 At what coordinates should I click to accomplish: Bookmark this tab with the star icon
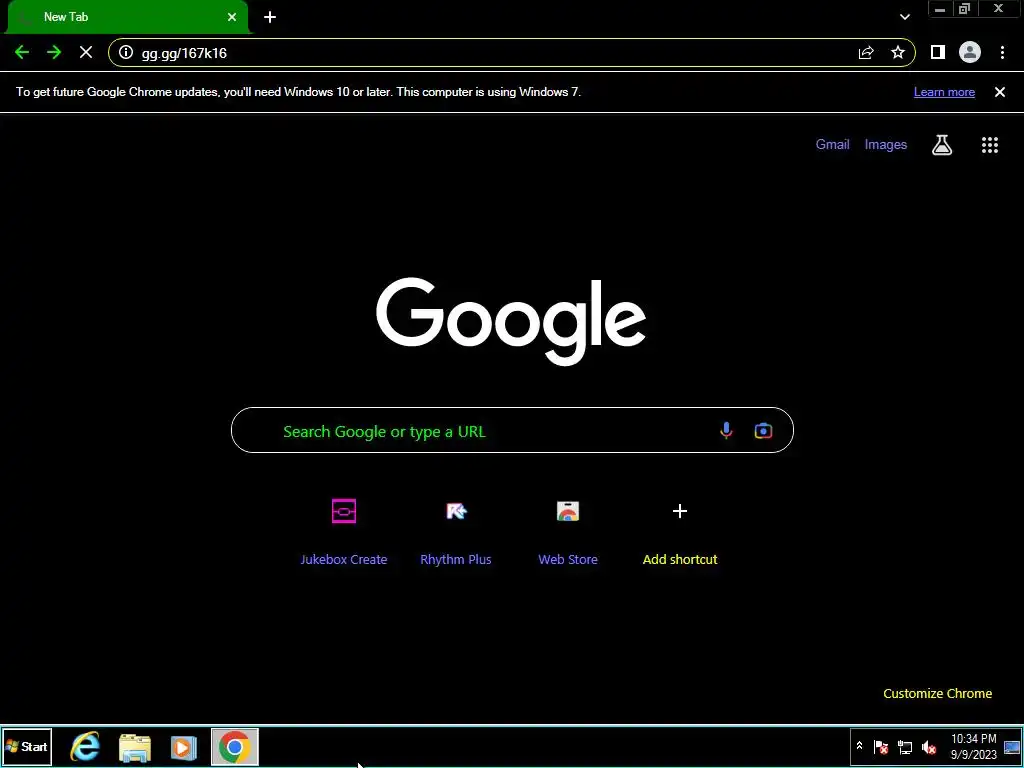tap(898, 53)
